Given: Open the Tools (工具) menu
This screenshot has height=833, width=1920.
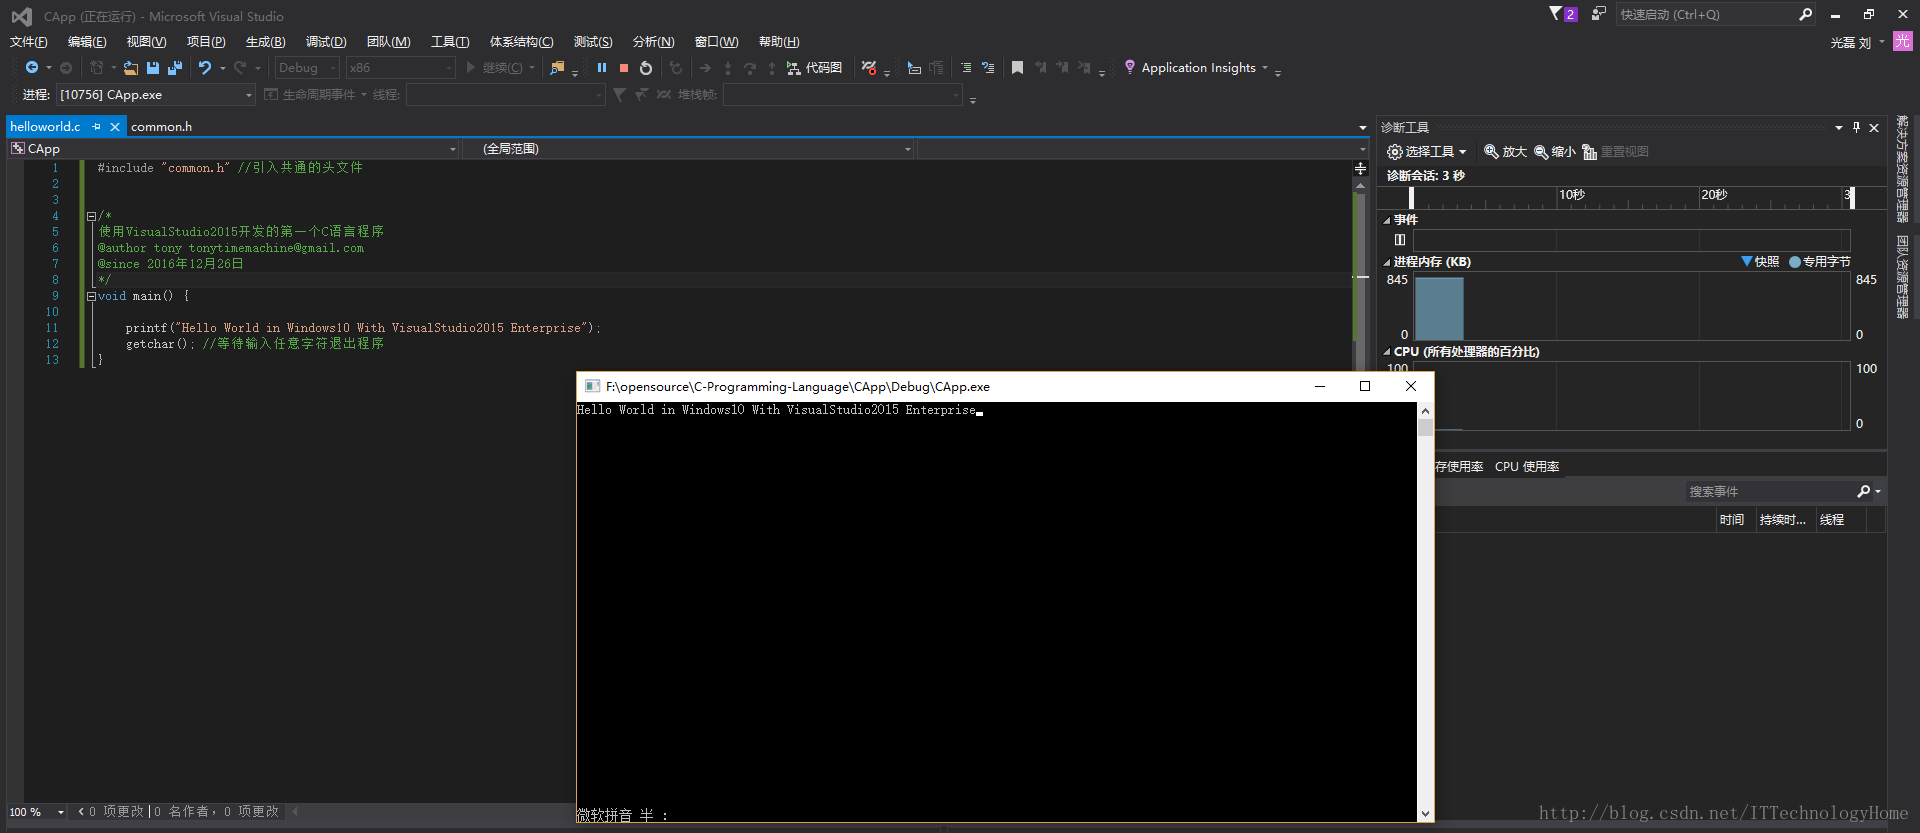Looking at the screenshot, I should 450,42.
